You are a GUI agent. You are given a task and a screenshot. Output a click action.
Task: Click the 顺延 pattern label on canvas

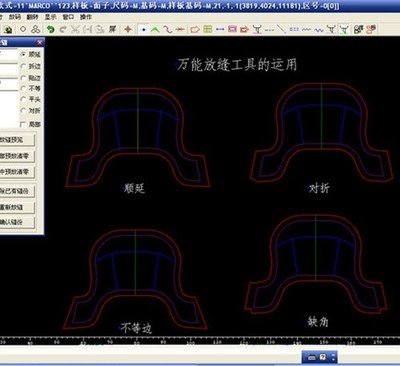pyautogui.click(x=134, y=188)
